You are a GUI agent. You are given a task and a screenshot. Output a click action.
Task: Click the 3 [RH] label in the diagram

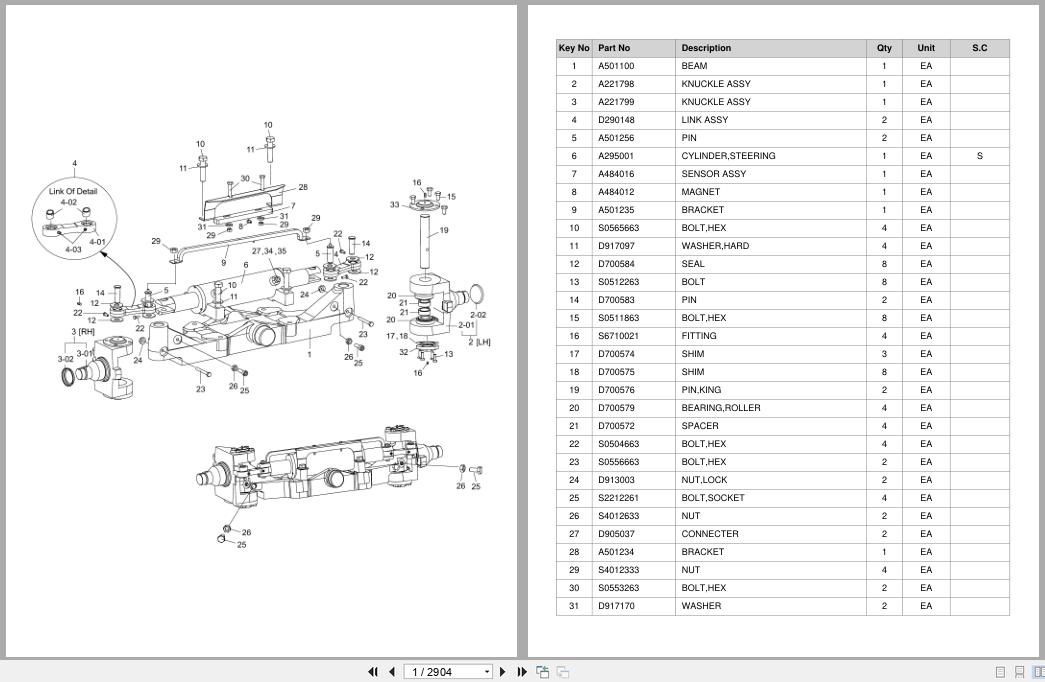[x=83, y=331]
